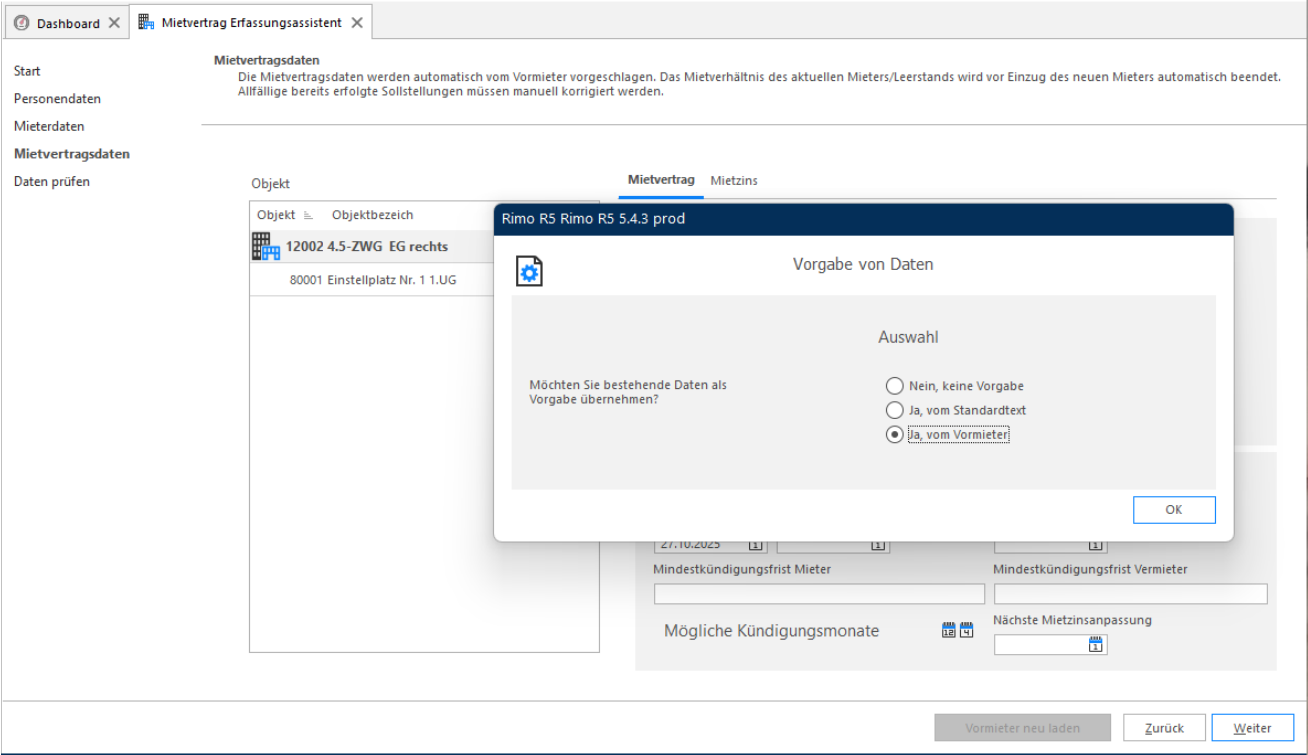The width and height of the screenshot is (1308, 755).
Task: Click into the Mindestkündigungsfrist Vermieter field
Action: coord(1130,594)
